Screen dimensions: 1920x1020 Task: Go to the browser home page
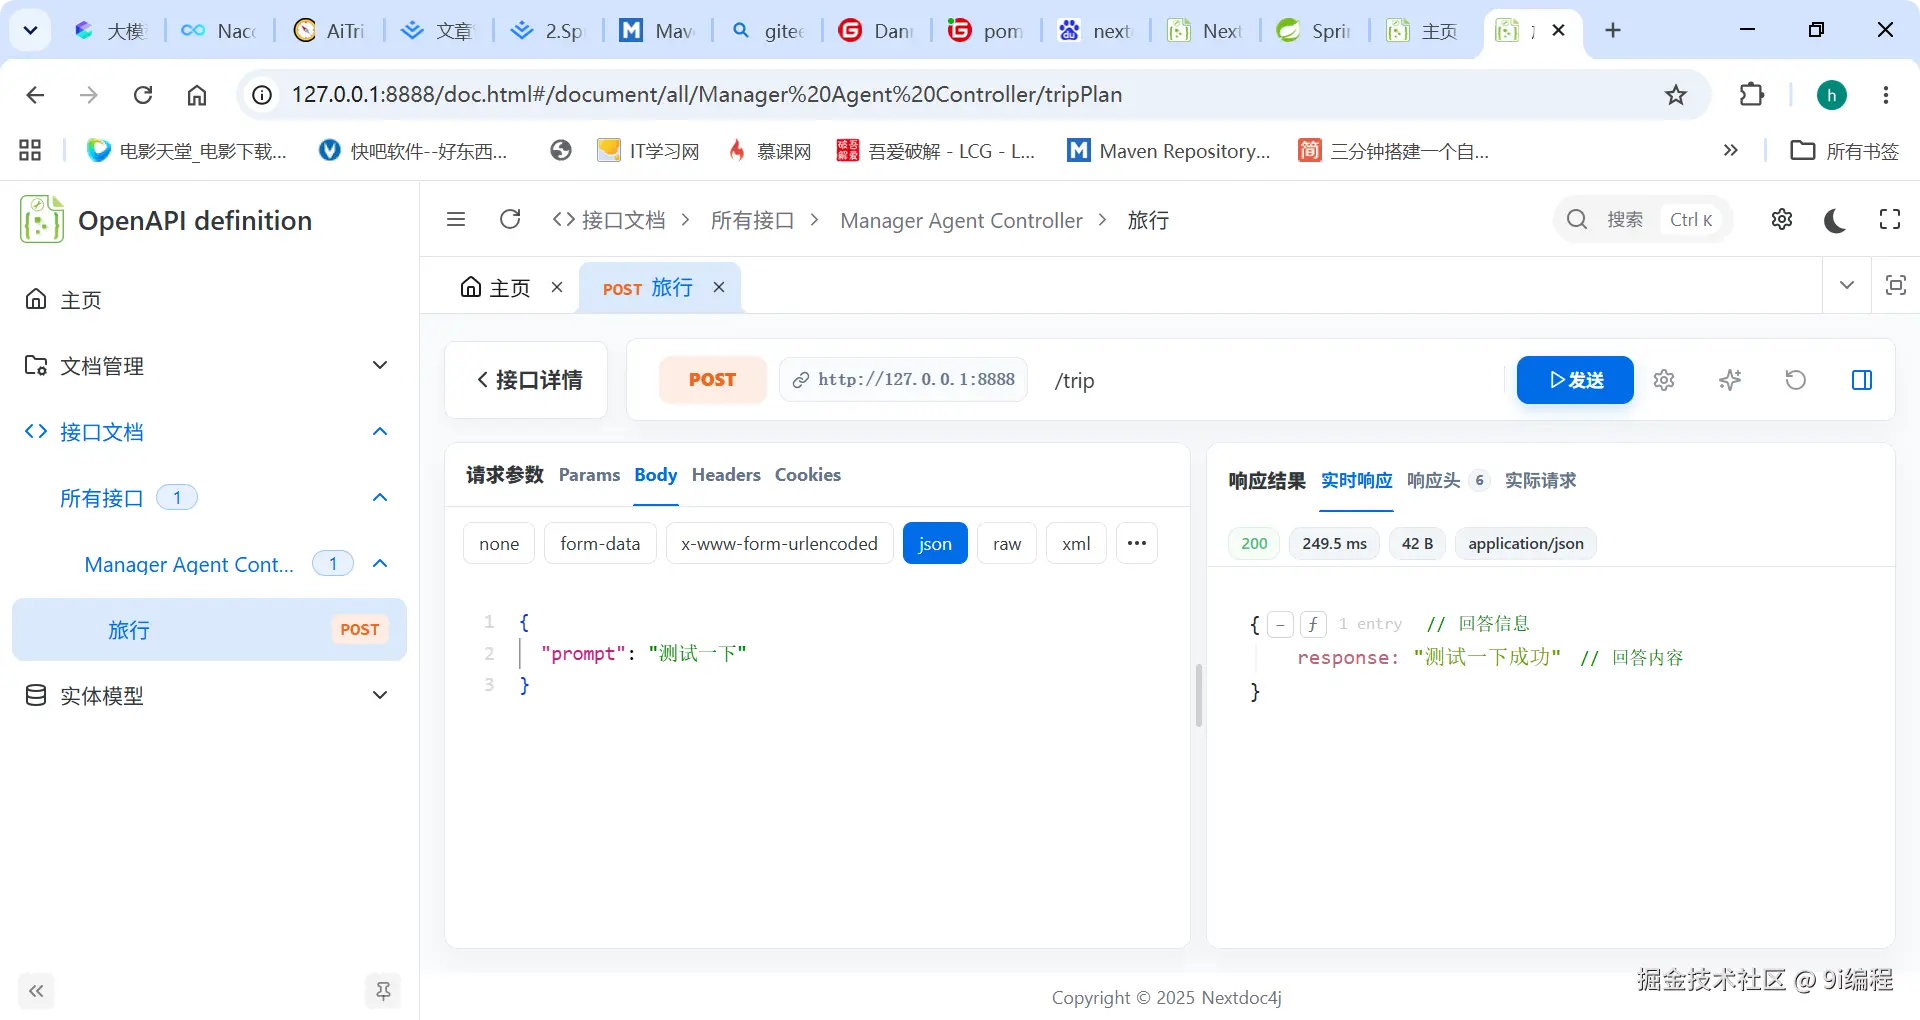click(x=197, y=95)
